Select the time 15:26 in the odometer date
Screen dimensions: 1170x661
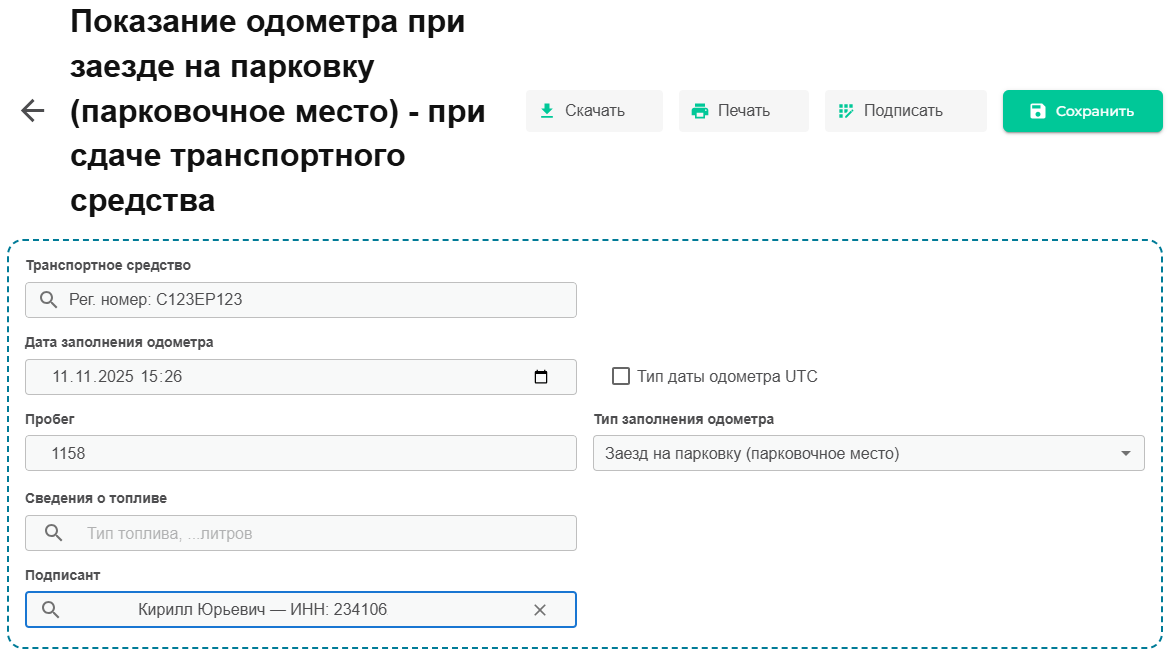[161, 377]
